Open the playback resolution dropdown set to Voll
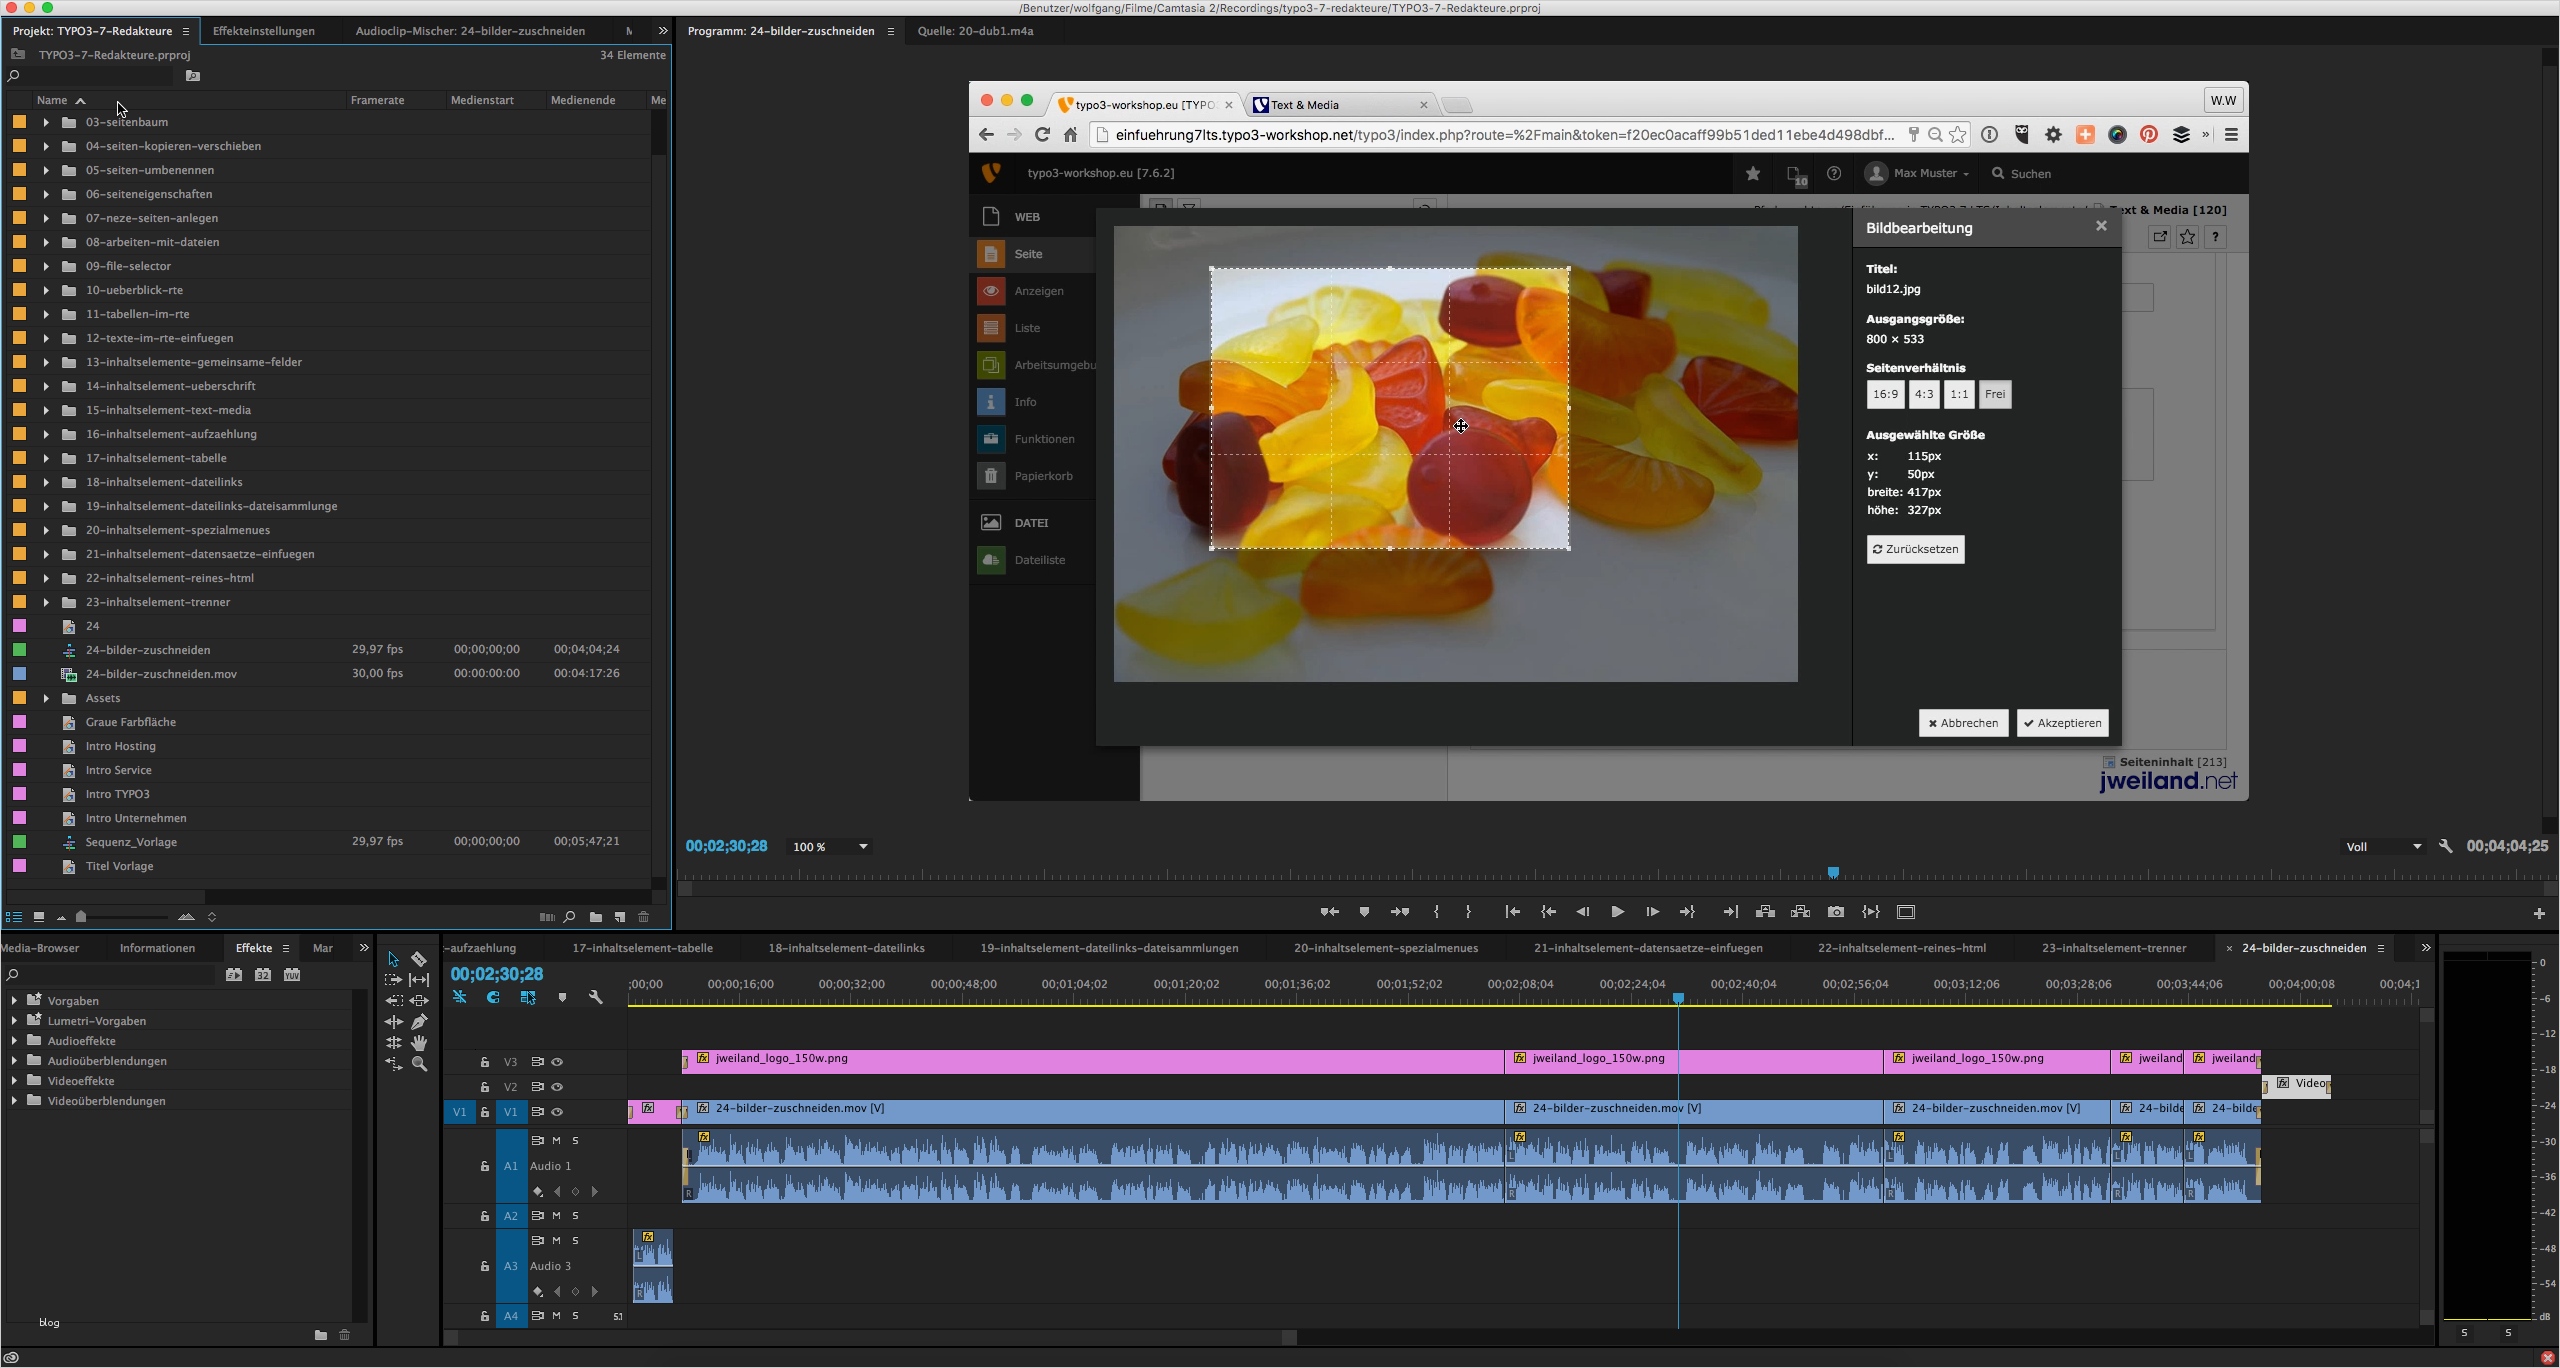2560x1368 pixels. tap(2385, 846)
